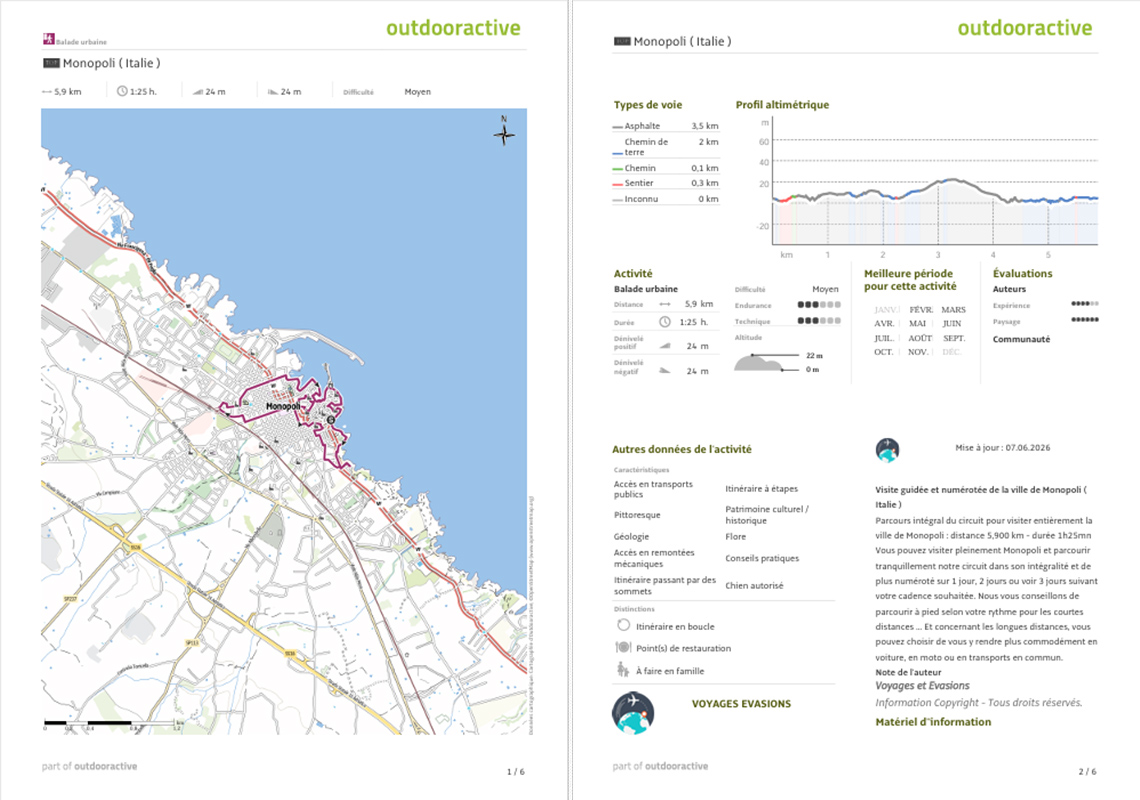Click the Point(s) de restauration icon

pyautogui.click(x=623, y=647)
